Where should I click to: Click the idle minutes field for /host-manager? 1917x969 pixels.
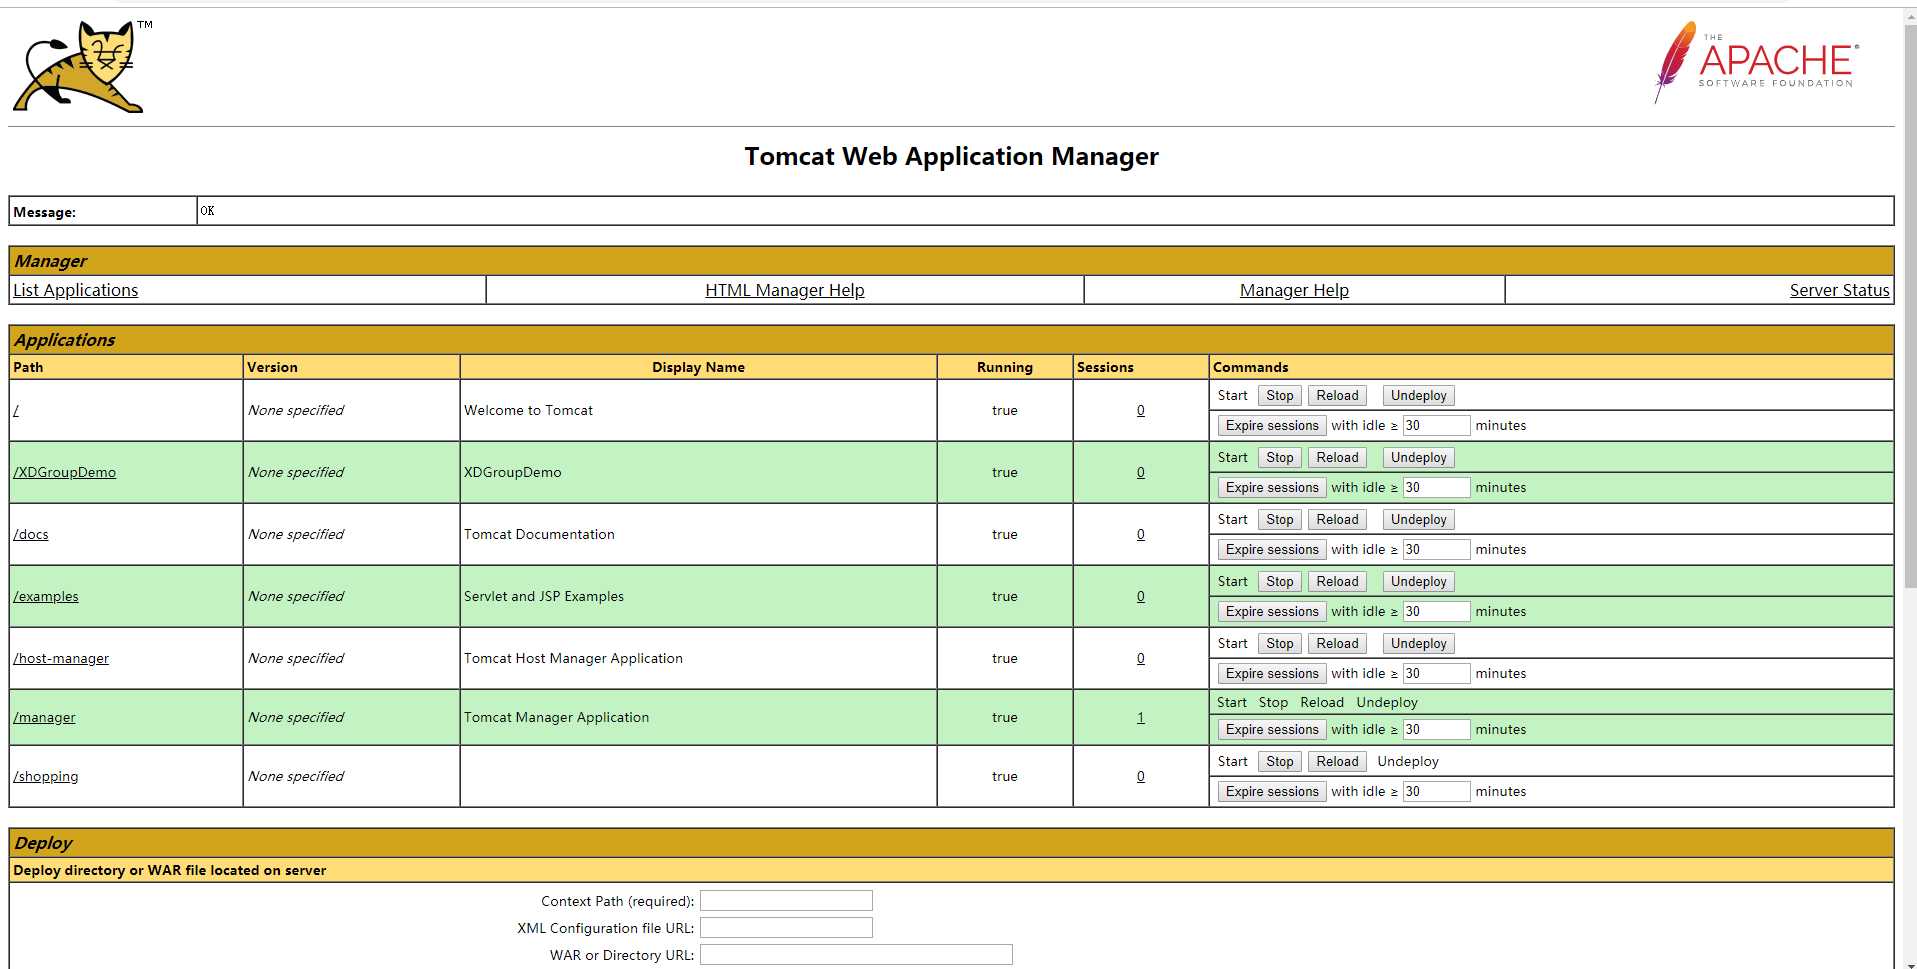[x=1436, y=674]
